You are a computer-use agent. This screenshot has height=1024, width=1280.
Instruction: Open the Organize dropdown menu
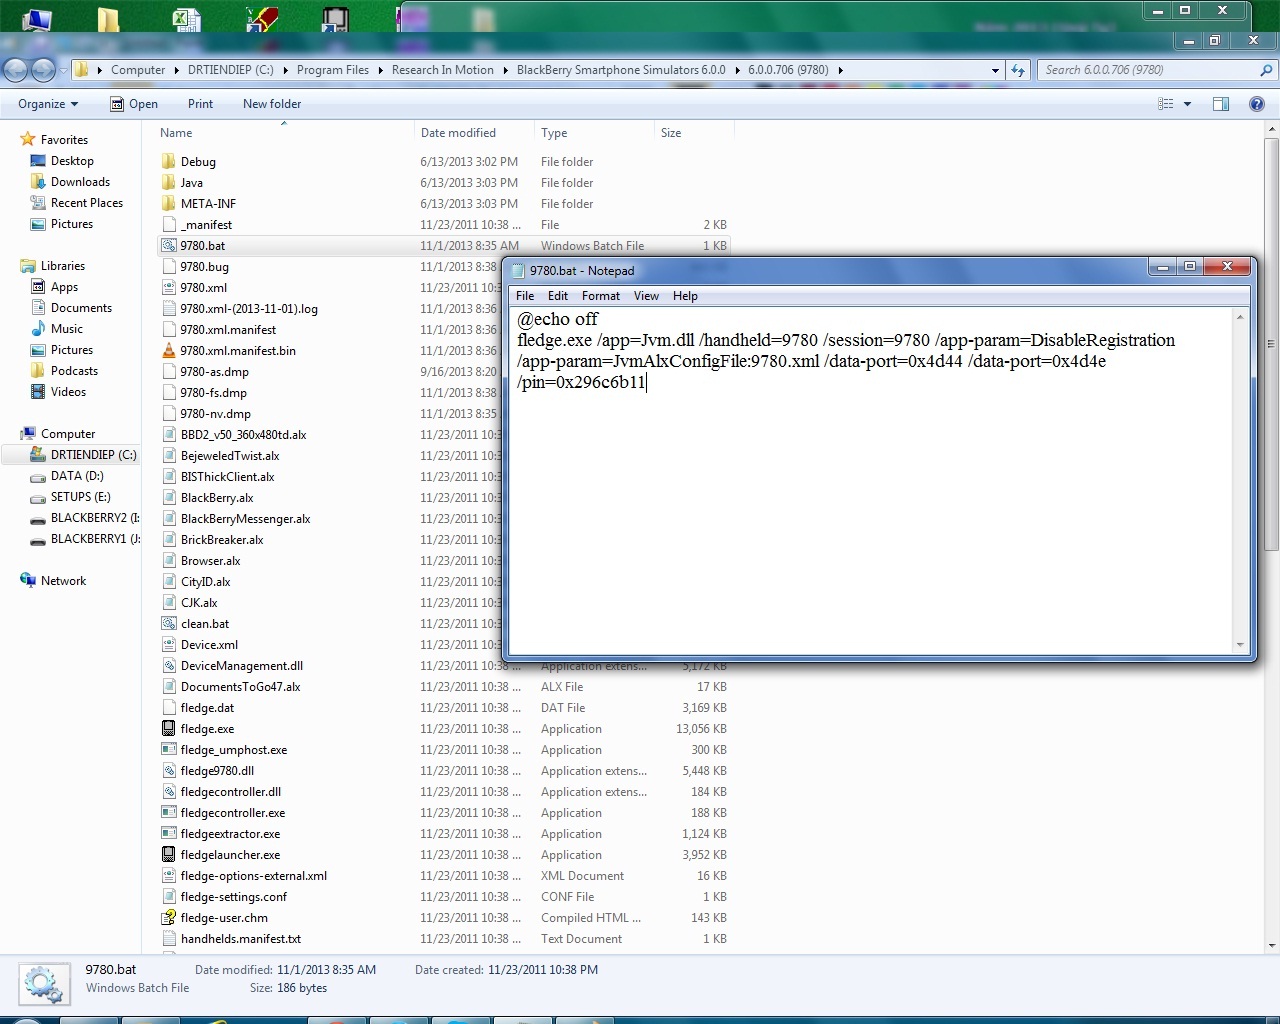pos(48,104)
